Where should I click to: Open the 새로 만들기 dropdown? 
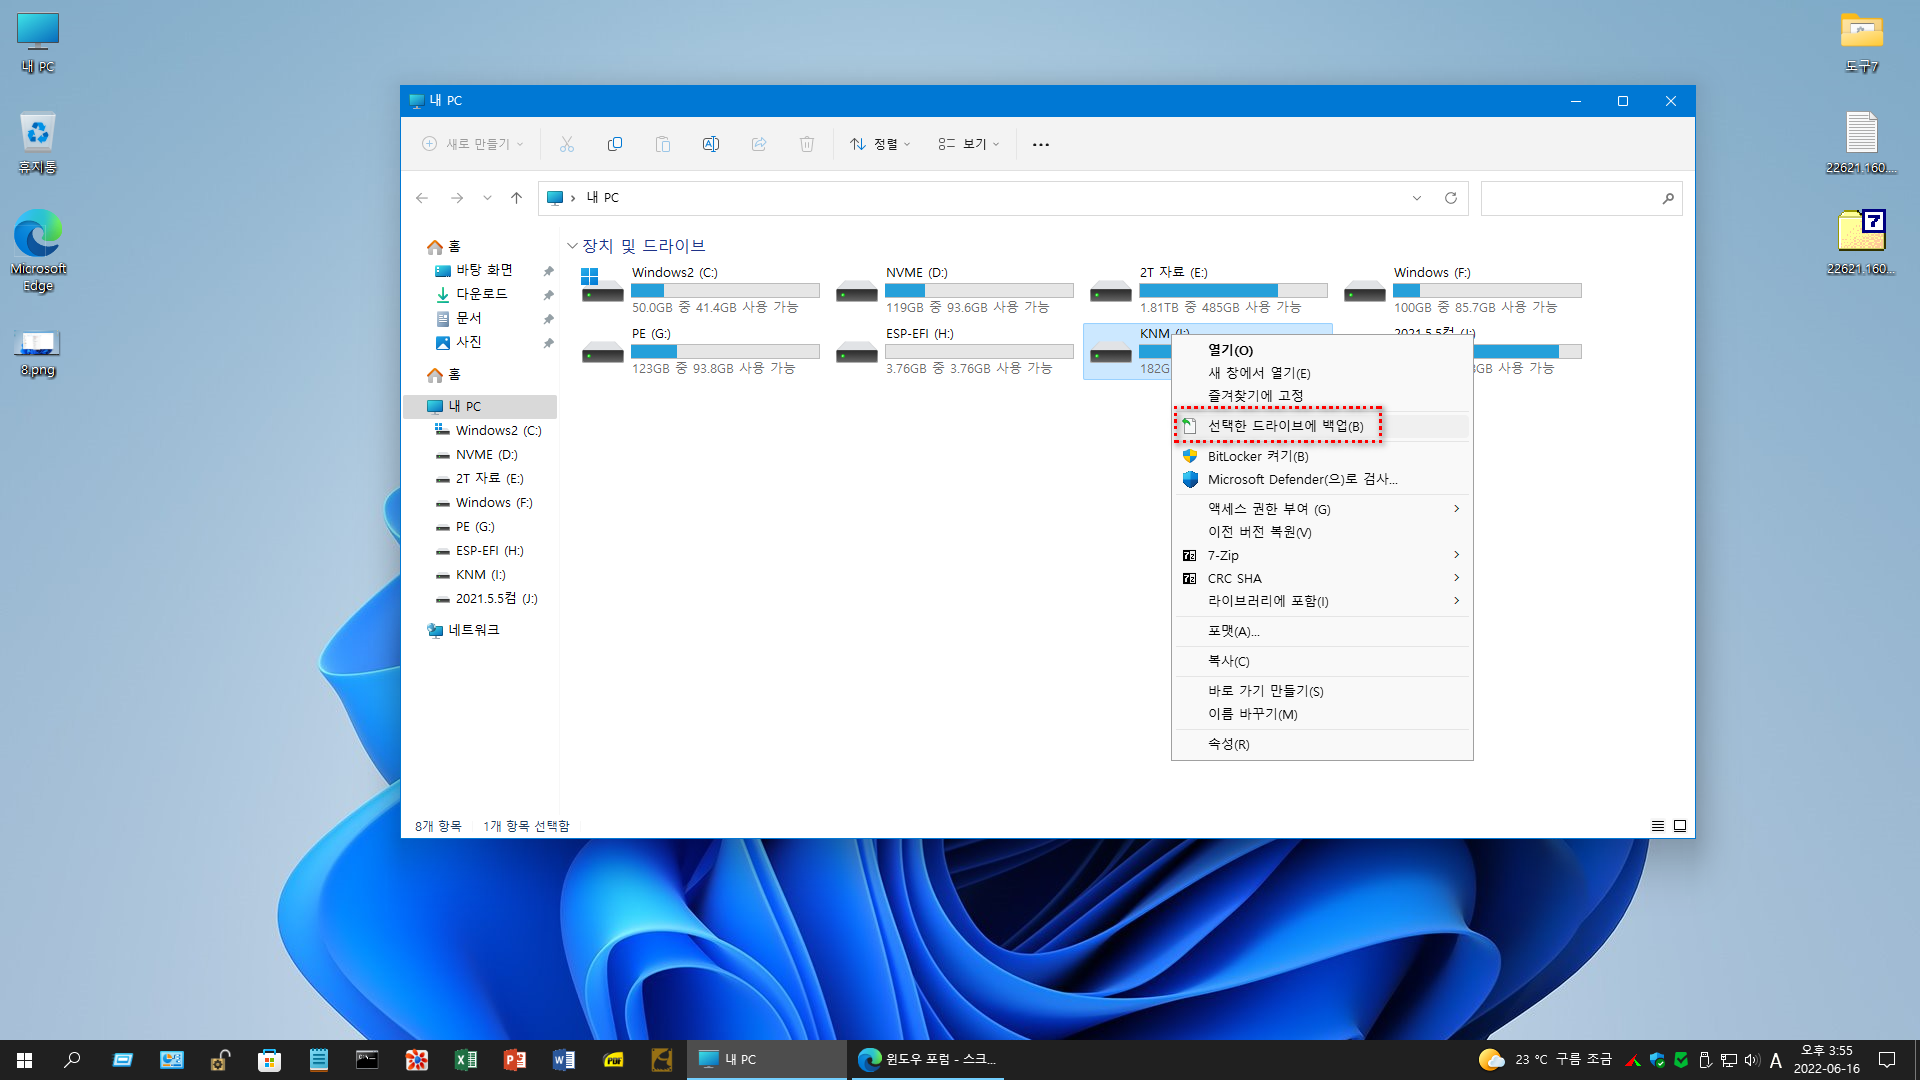tap(473, 144)
